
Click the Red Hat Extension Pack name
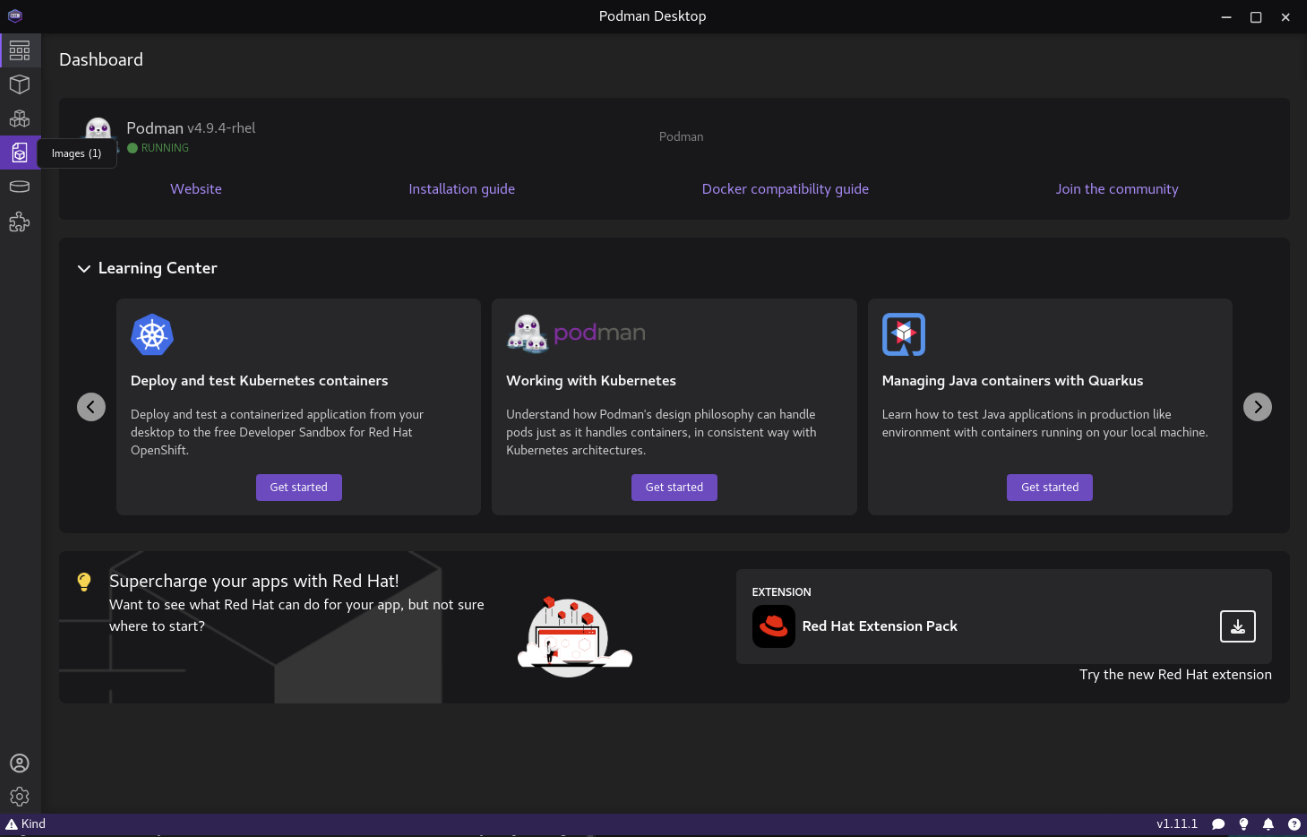pos(880,626)
